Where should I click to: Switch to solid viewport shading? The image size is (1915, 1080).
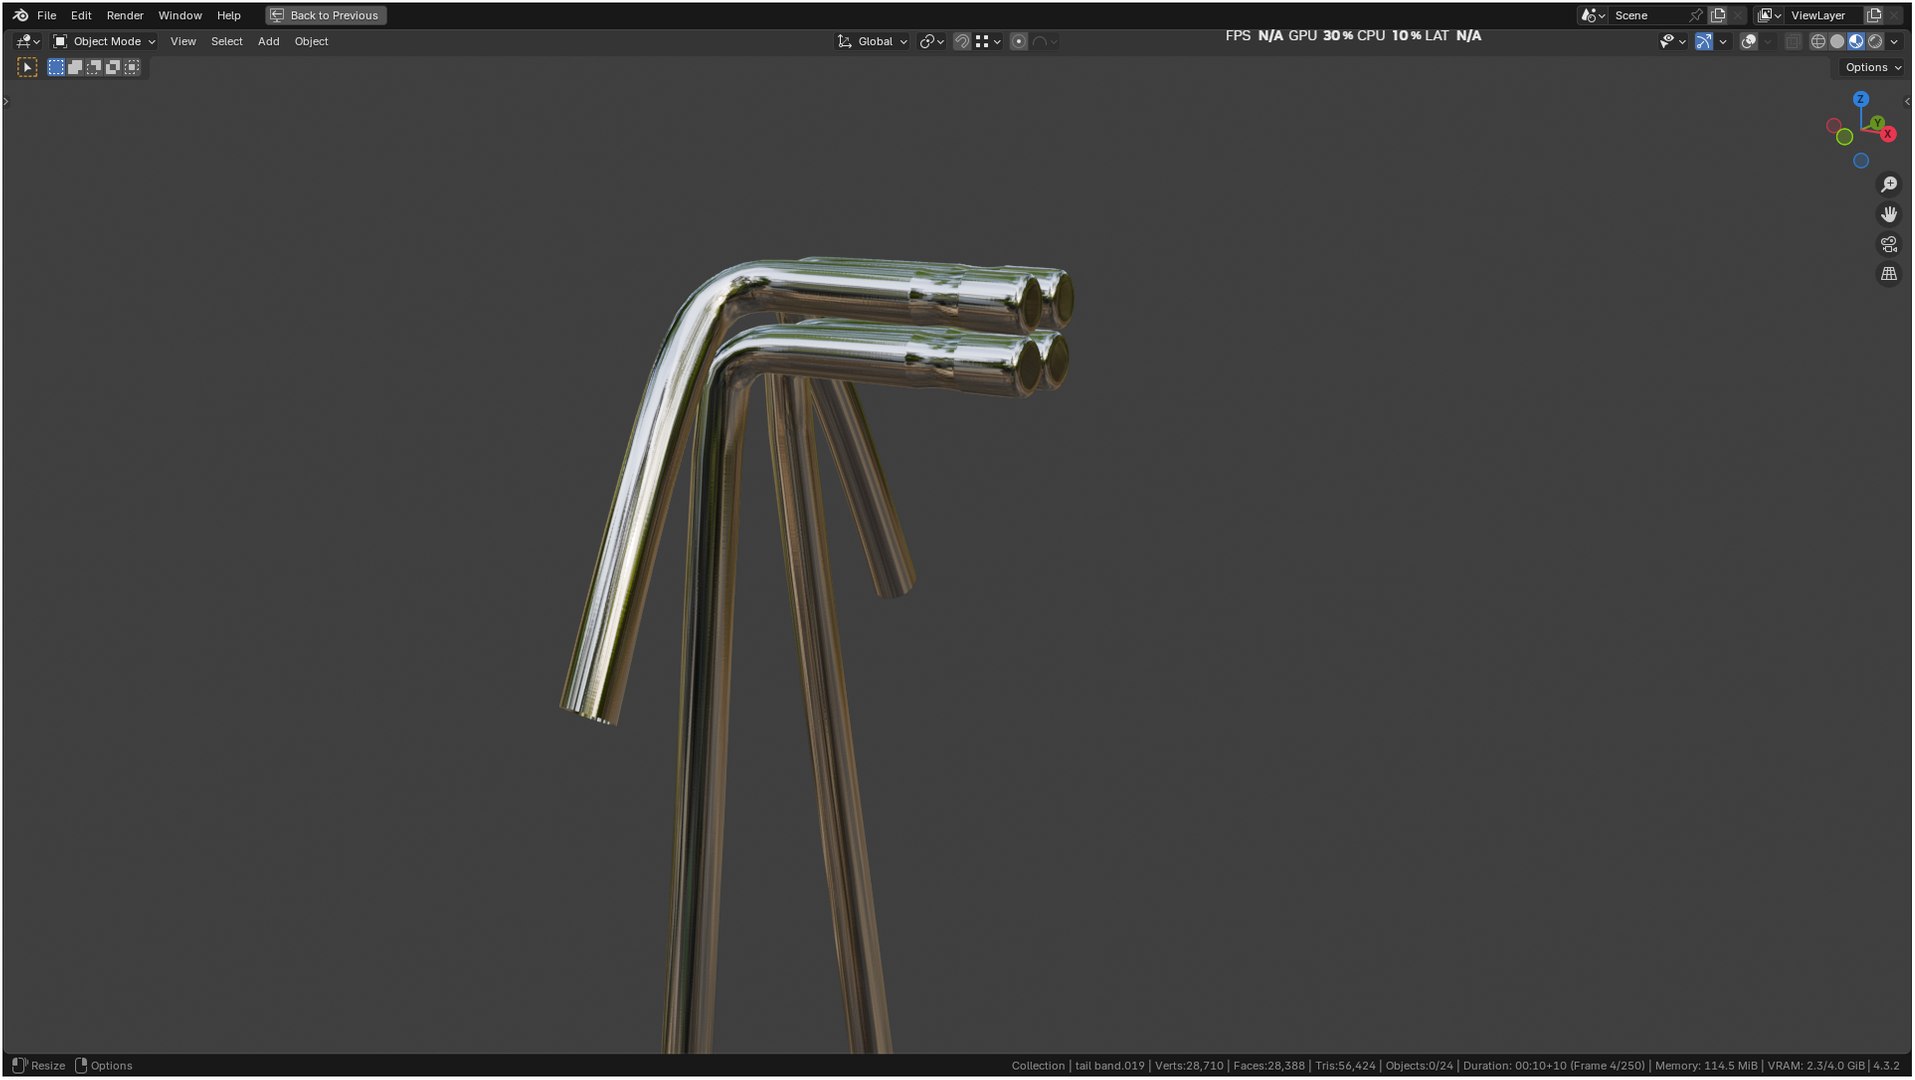pyautogui.click(x=1837, y=42)
